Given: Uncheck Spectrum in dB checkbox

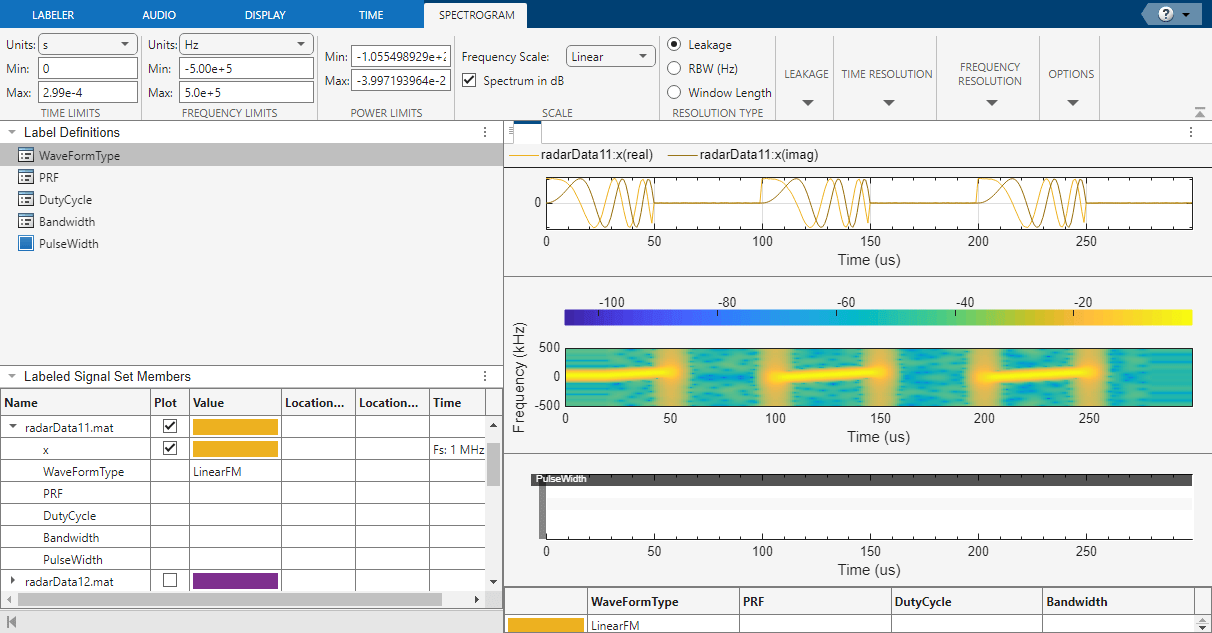Looking at the screenshot, I should click(x=471, y=80).
